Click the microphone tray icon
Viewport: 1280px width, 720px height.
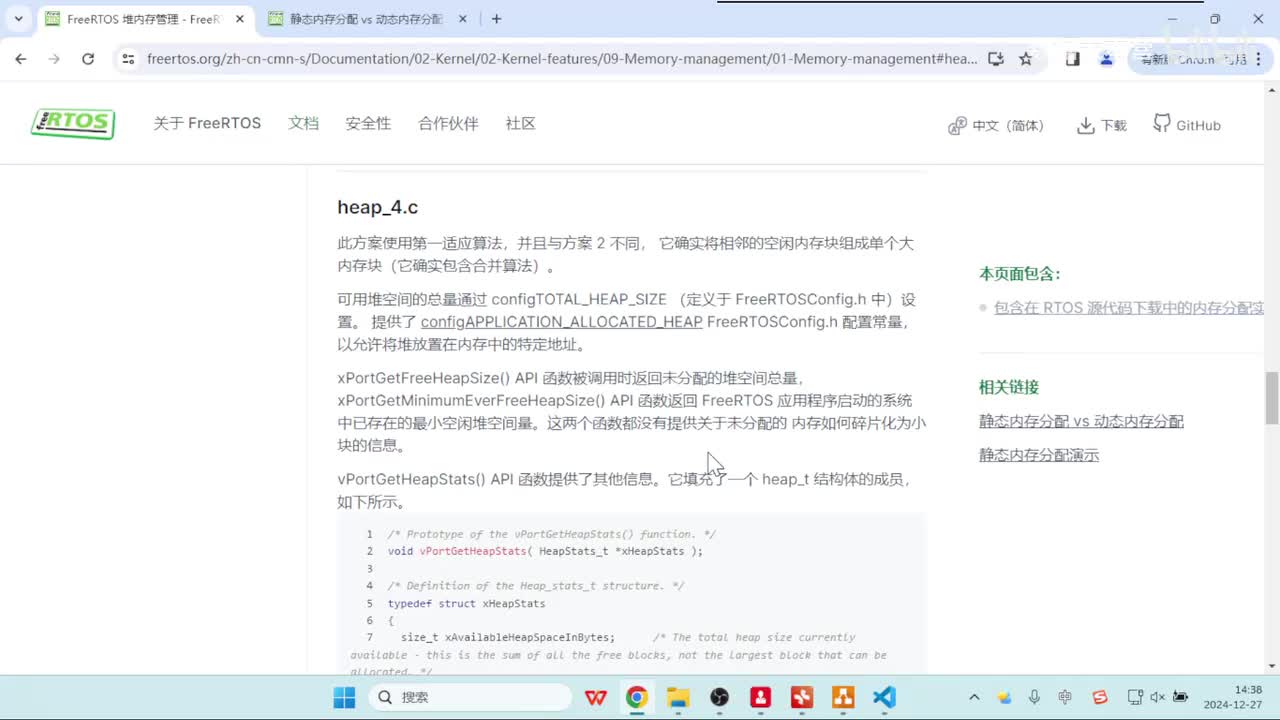[1035, 697]
